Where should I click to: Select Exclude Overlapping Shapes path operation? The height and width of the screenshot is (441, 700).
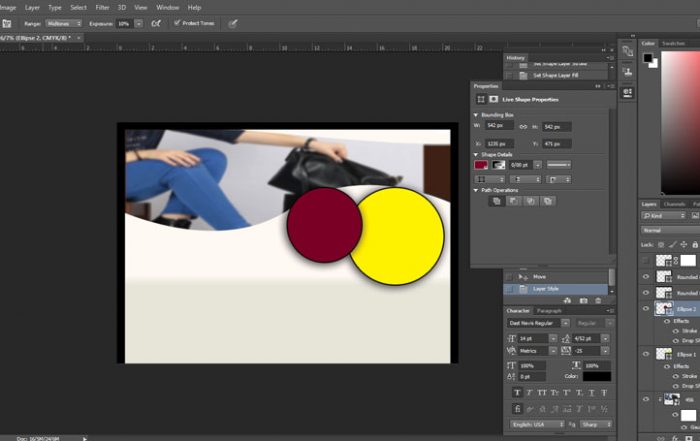(x=548, y=201)
